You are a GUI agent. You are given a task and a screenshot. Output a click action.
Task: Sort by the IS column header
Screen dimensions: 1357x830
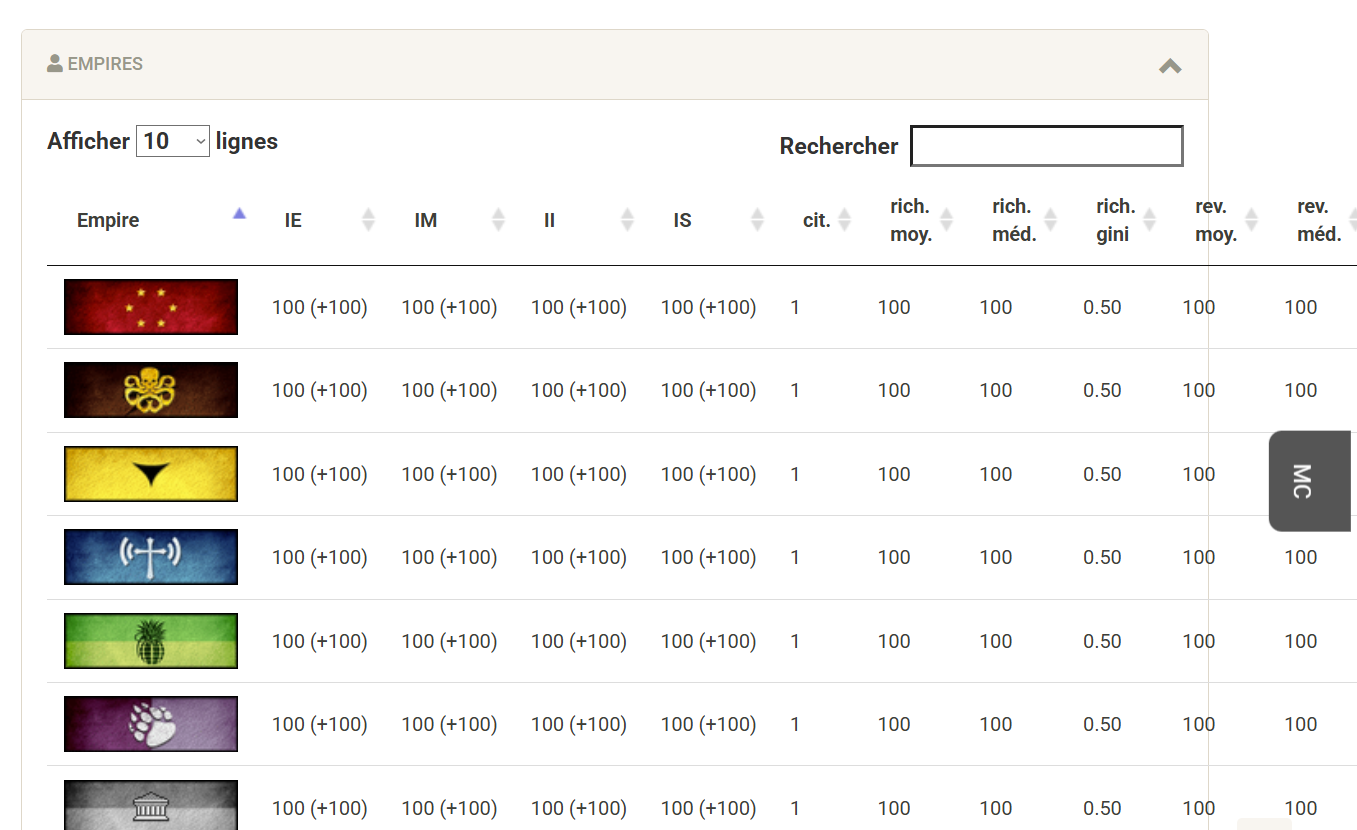click(x=682, y=220)
